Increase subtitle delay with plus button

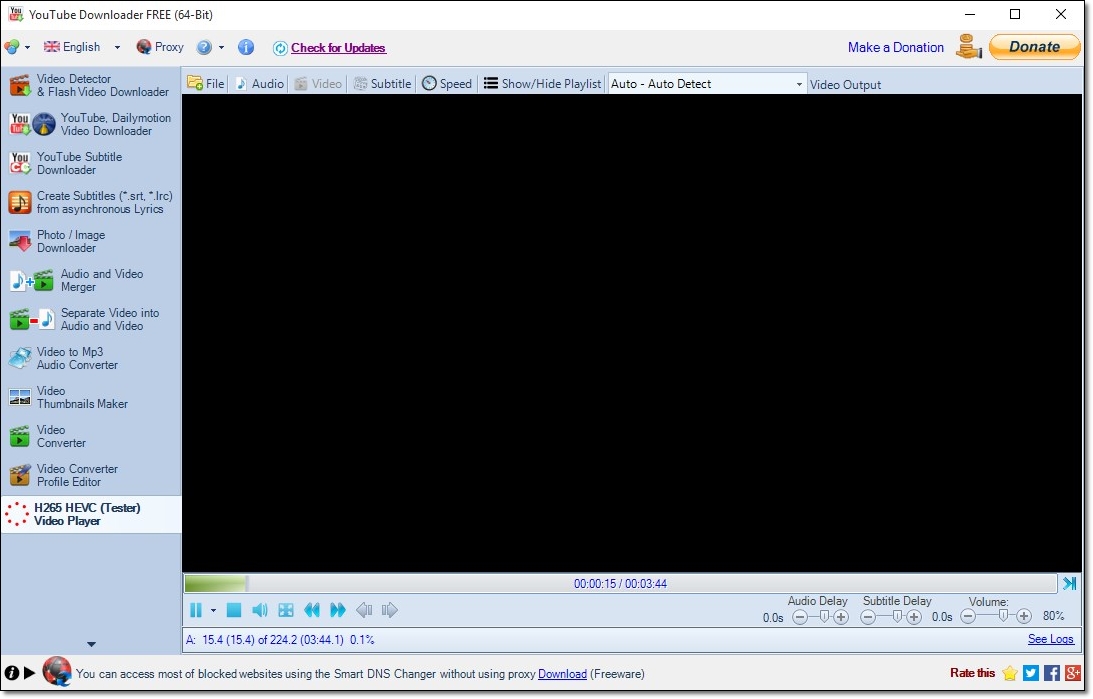click(914, 617)
